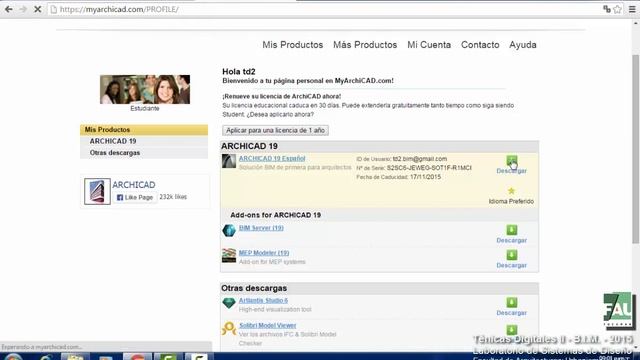This screenshot has height=360, width=640.
Task: Click the ARCHICAD Facebook page logo
Action: 97,191
